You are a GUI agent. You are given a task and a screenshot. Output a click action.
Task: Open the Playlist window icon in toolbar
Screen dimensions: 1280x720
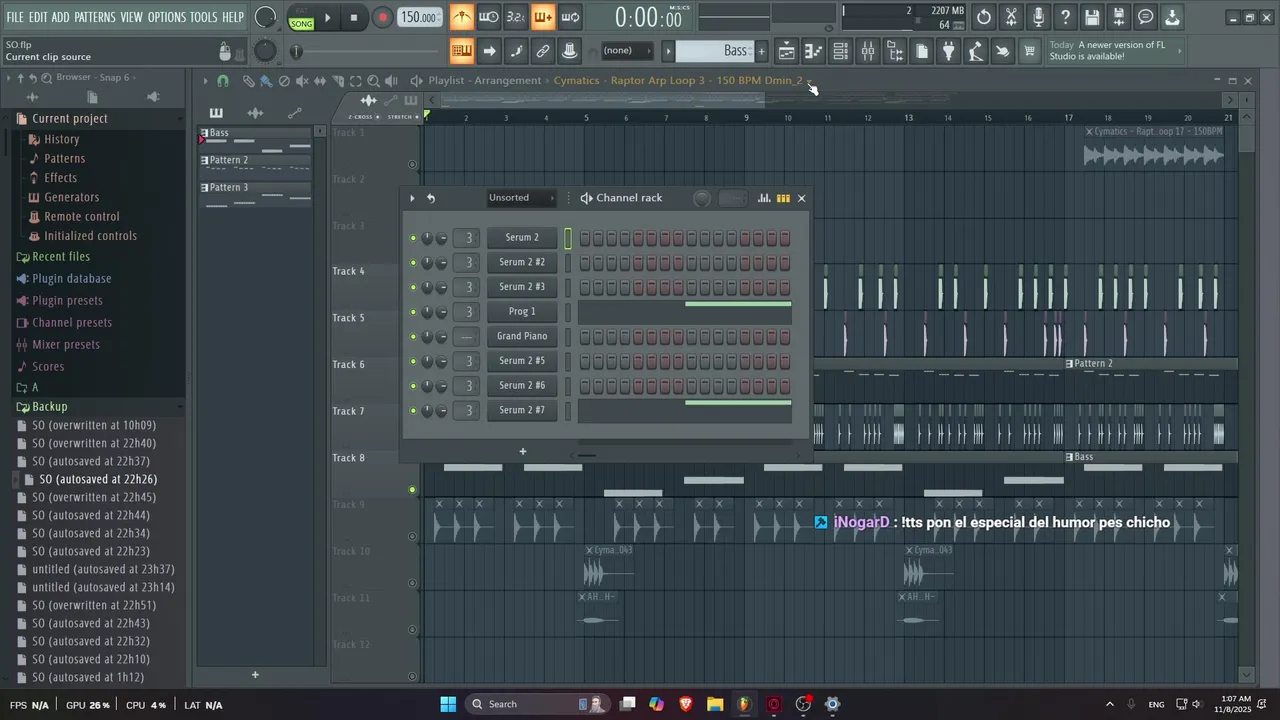[x=787, y=51]
